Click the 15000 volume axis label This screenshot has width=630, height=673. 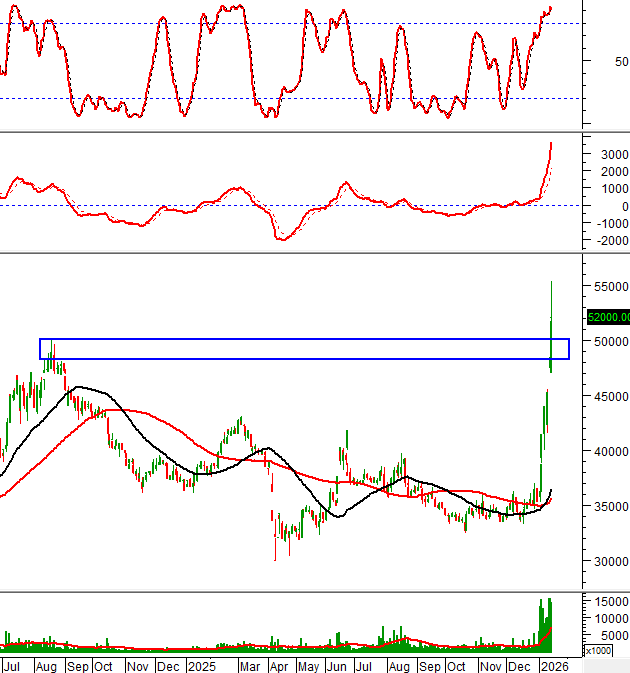point(613,601)
